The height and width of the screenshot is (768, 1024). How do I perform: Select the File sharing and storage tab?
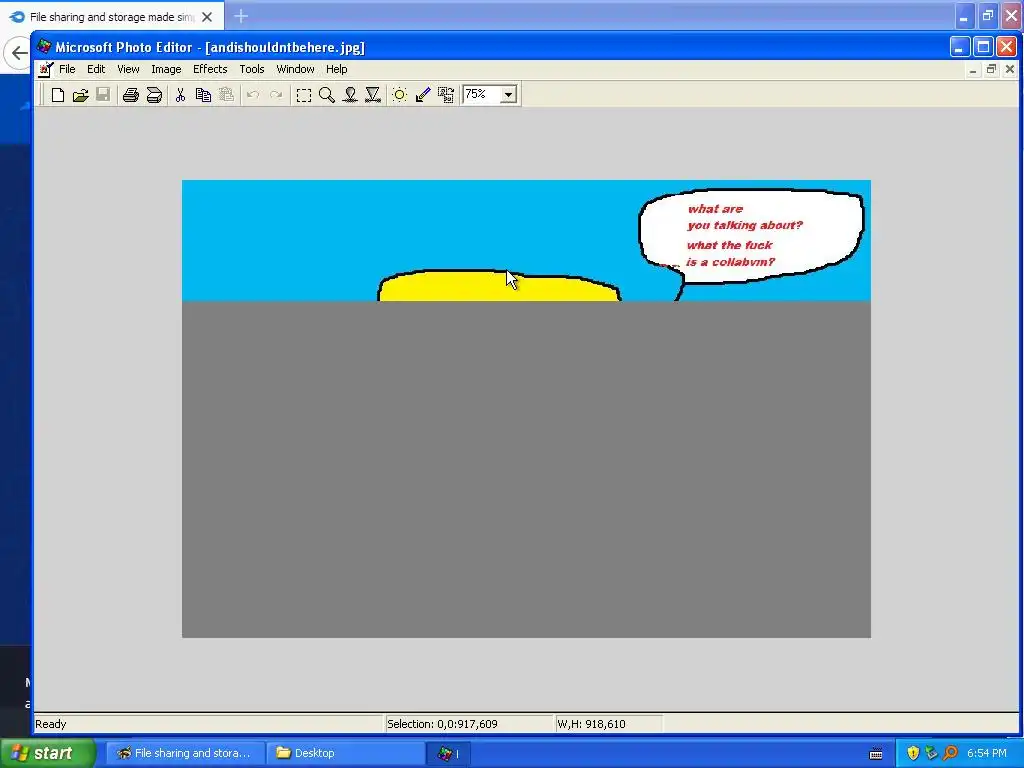[x=112, y=17]
